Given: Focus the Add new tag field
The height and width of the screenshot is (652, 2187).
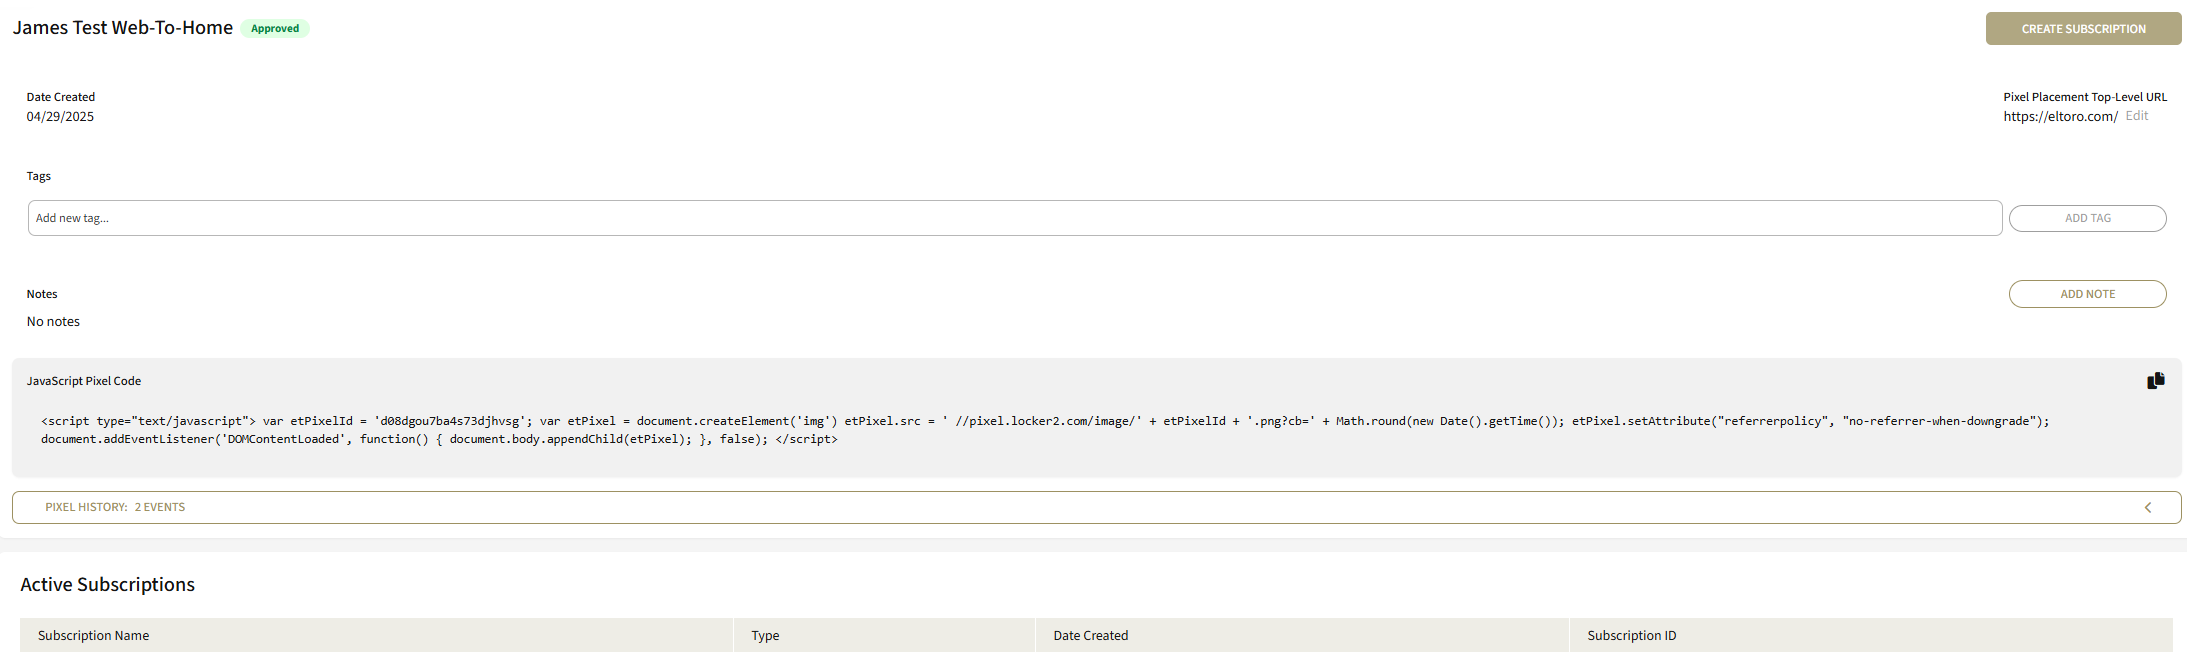Looking at the screenshot, I should point(1015,218).
